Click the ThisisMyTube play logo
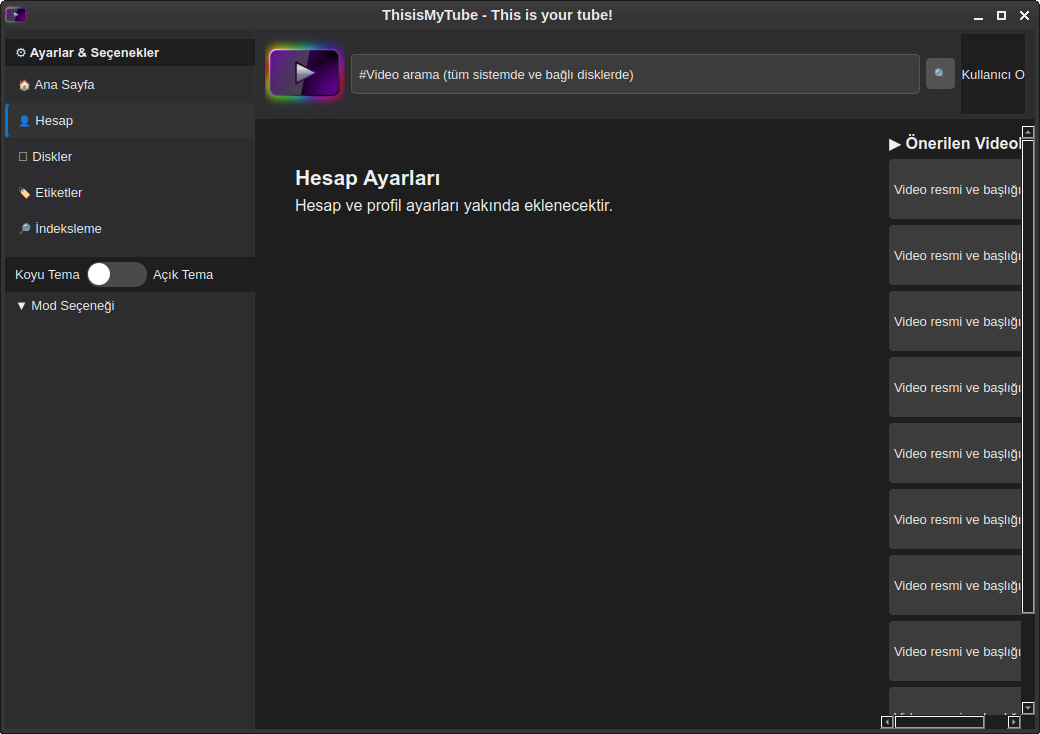 pos(305,73)
